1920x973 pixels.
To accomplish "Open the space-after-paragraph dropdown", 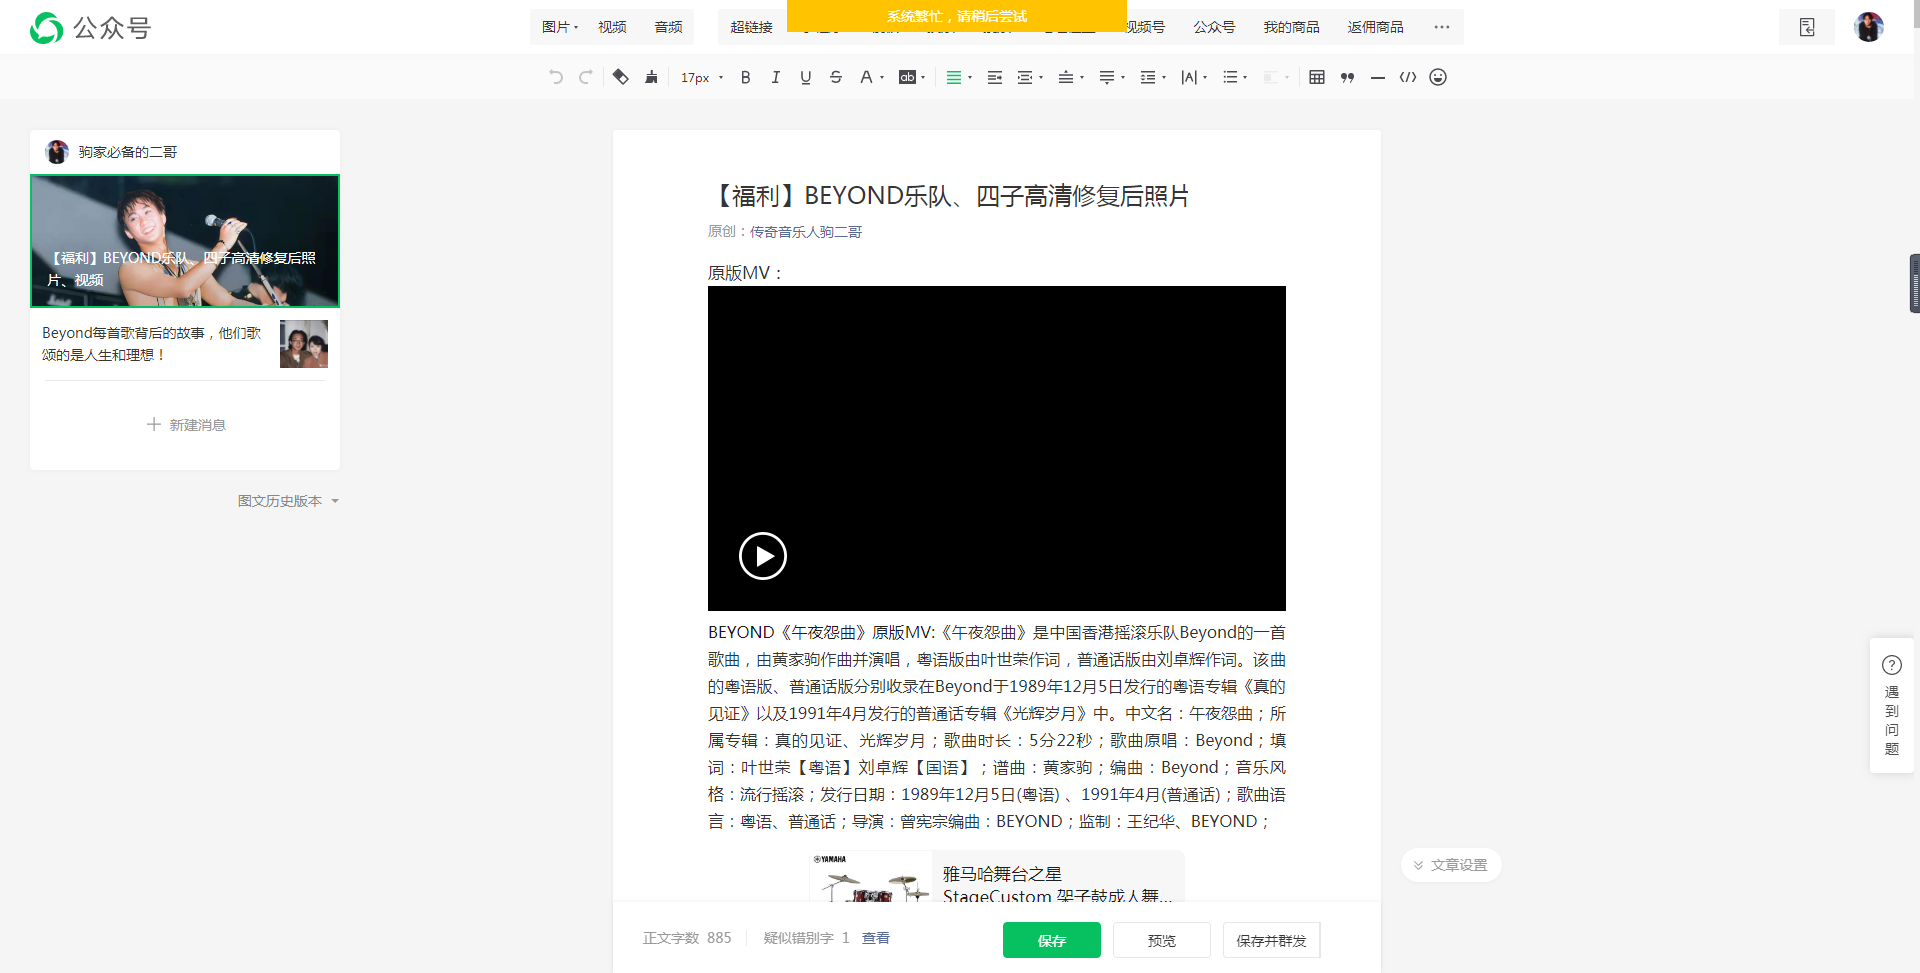I will [1112, 77].
